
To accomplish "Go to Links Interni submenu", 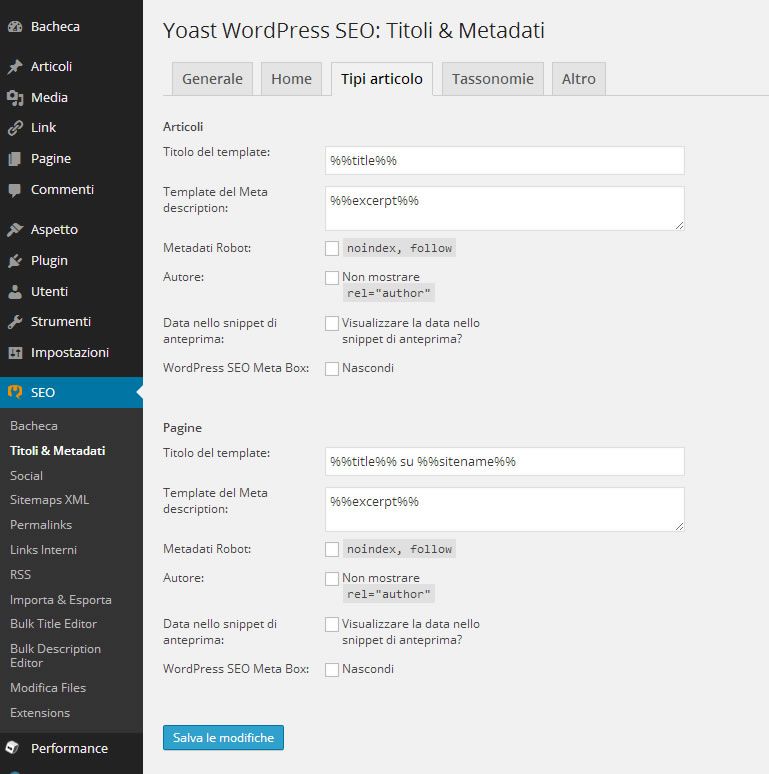I will [x=43, y=550].
